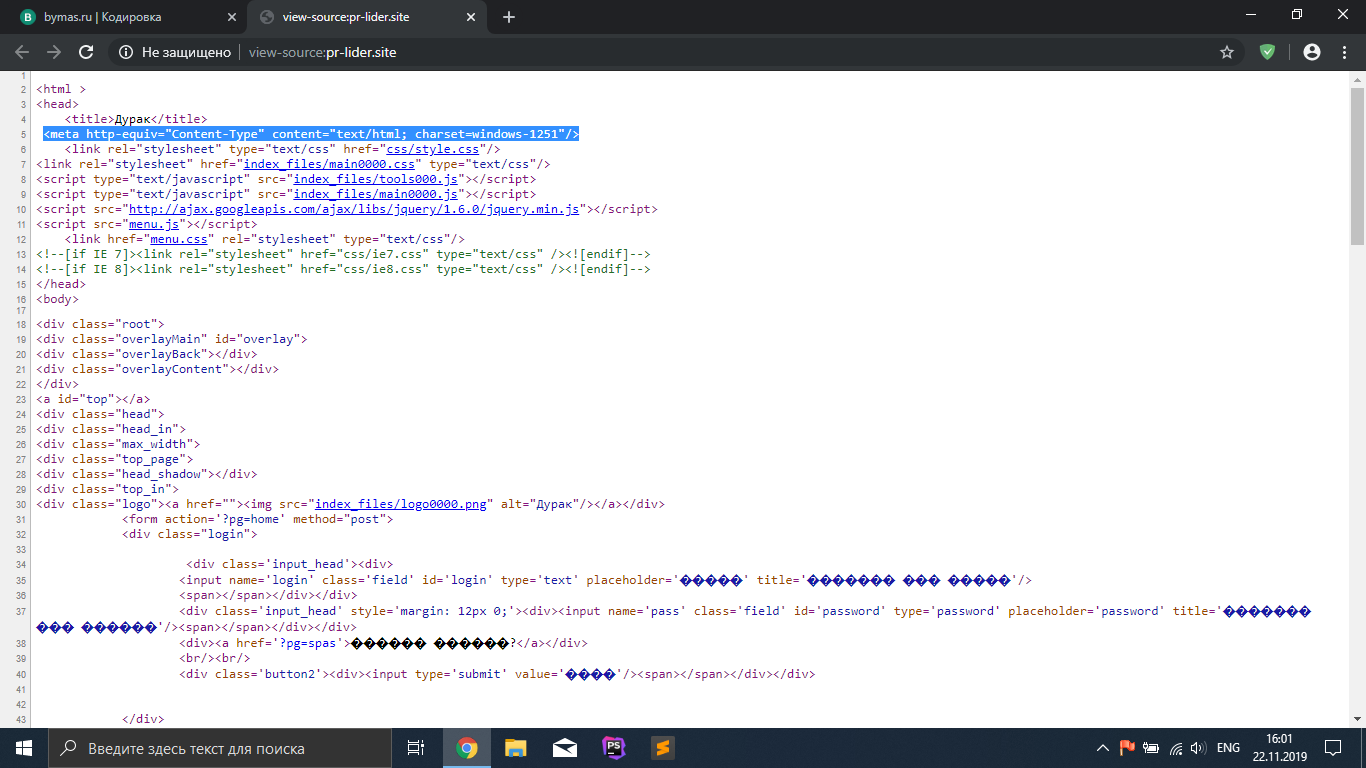Click the Not Secure site info icon

coord(126,52)
